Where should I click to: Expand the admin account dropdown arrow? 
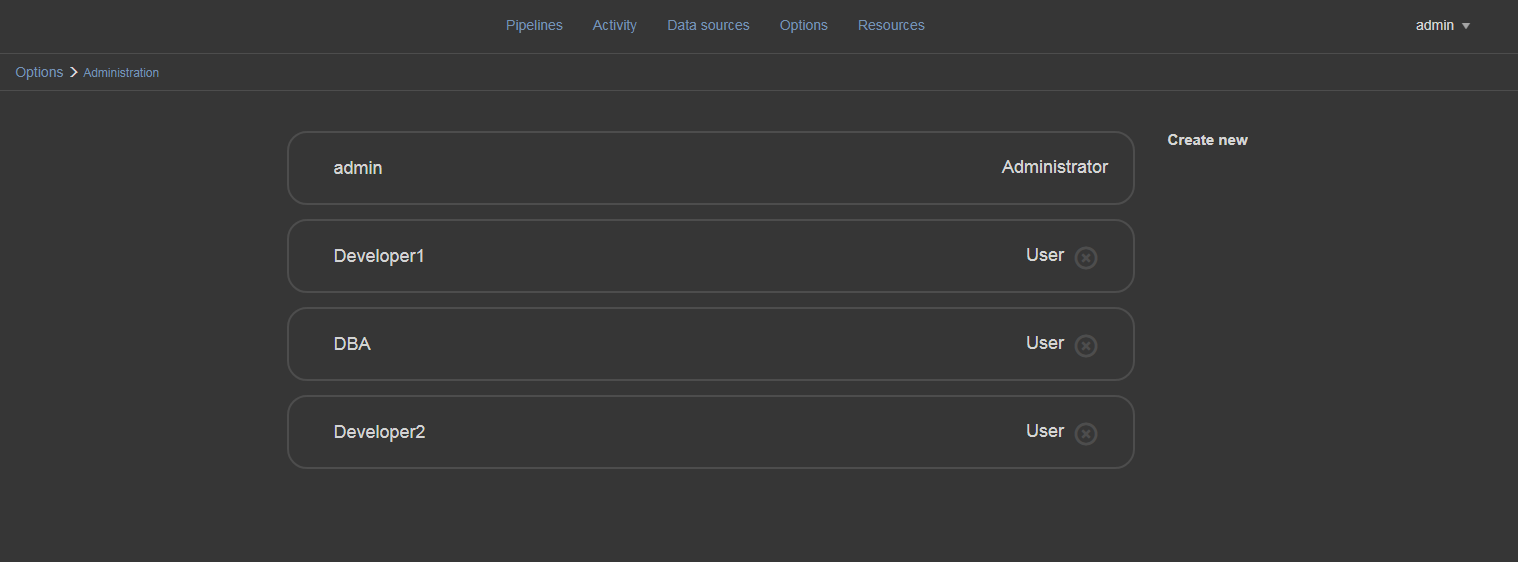[x=1466, y=26]
